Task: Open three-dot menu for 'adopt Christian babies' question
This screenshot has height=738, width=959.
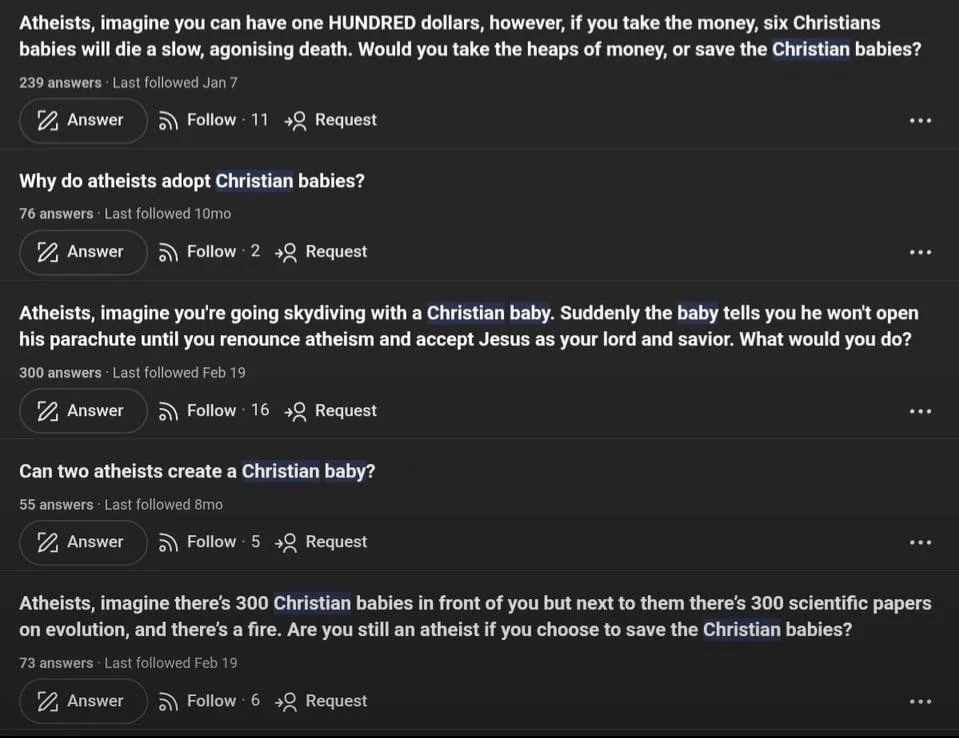Action: 920,252
